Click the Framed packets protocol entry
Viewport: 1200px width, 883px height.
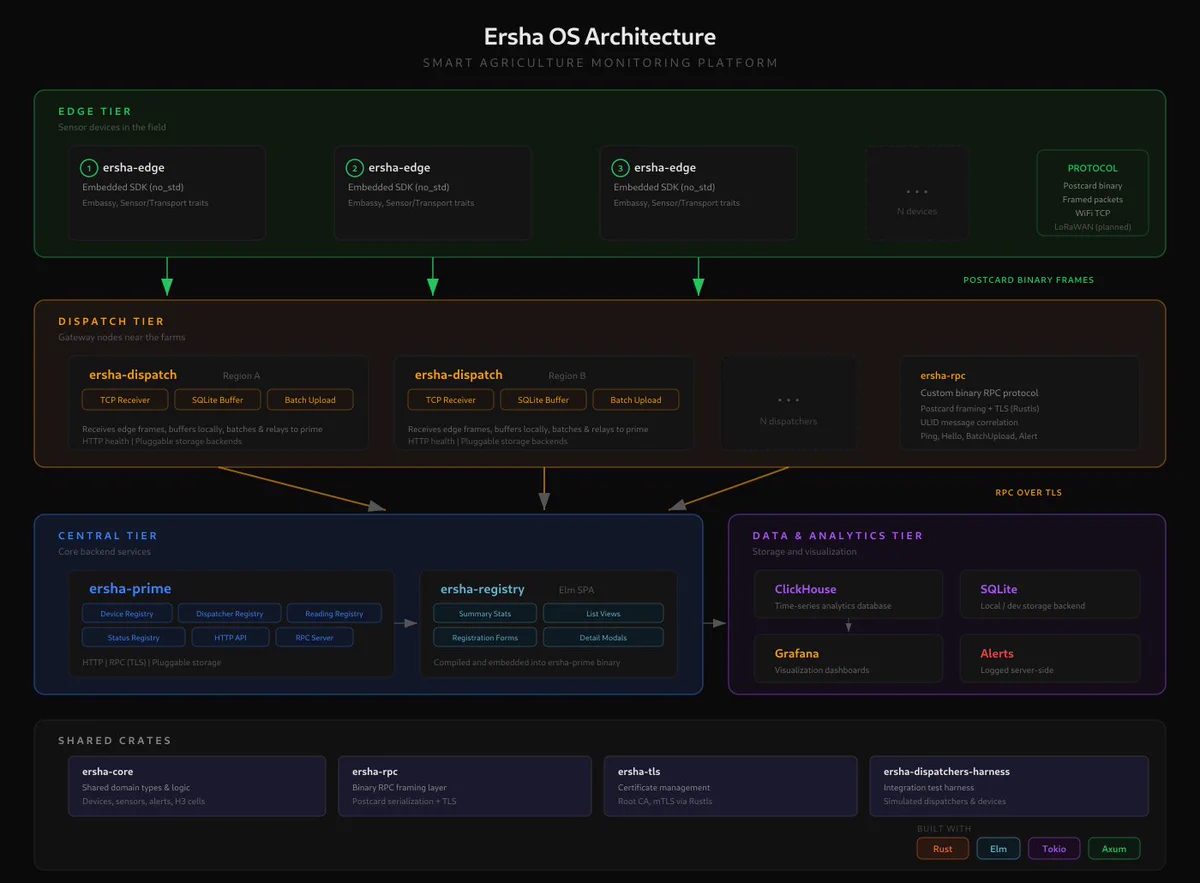point(1092,199)
